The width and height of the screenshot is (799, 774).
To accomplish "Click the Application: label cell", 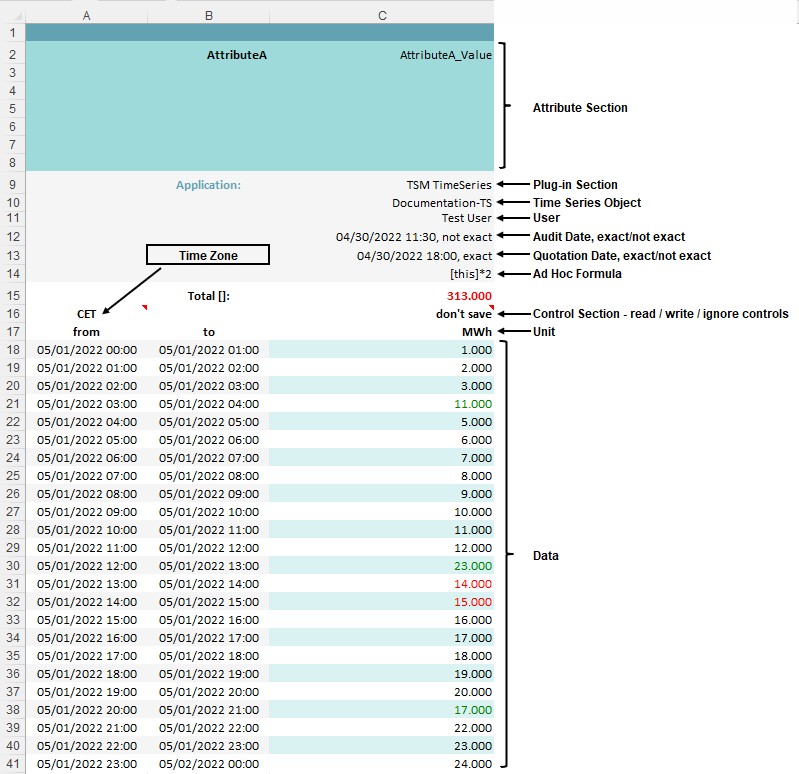I will tap(208, 185).
